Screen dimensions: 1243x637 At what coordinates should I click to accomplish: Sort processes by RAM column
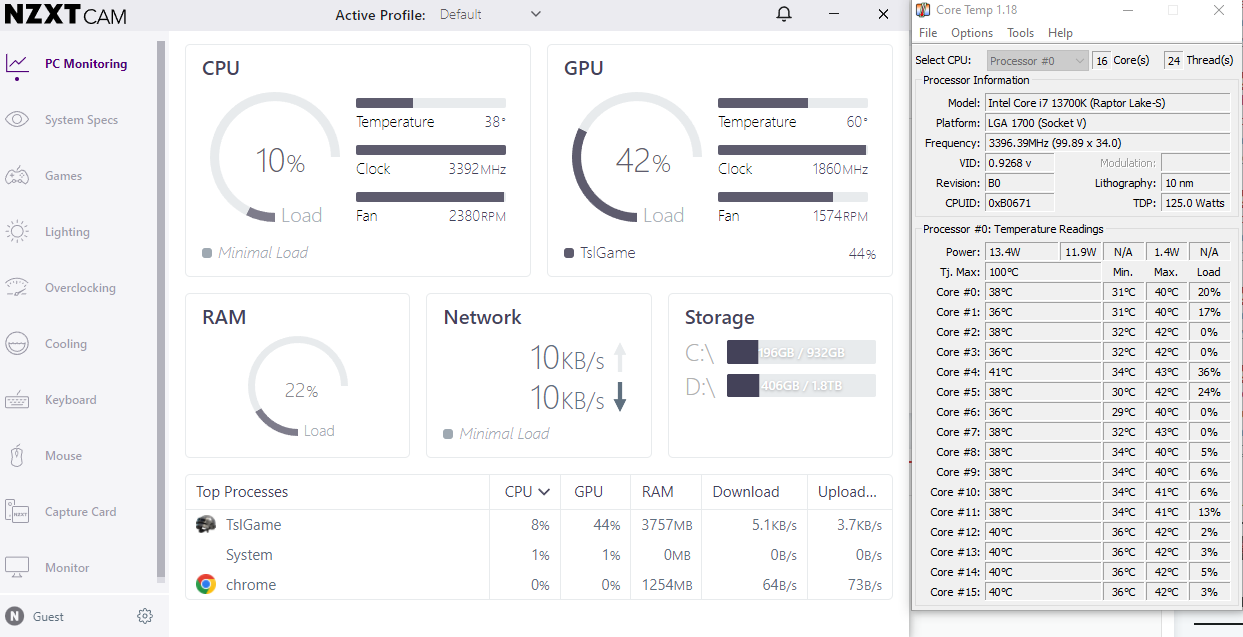[x=658, y=492]
